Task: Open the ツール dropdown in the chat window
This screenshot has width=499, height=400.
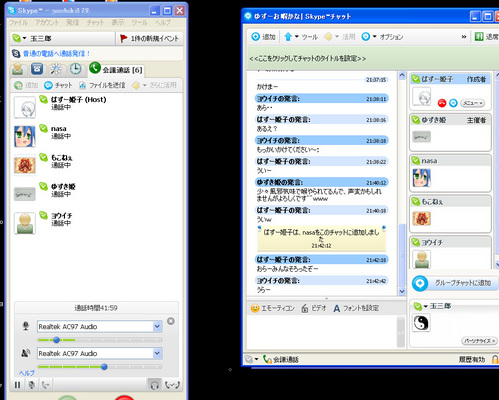Action: 301,37
